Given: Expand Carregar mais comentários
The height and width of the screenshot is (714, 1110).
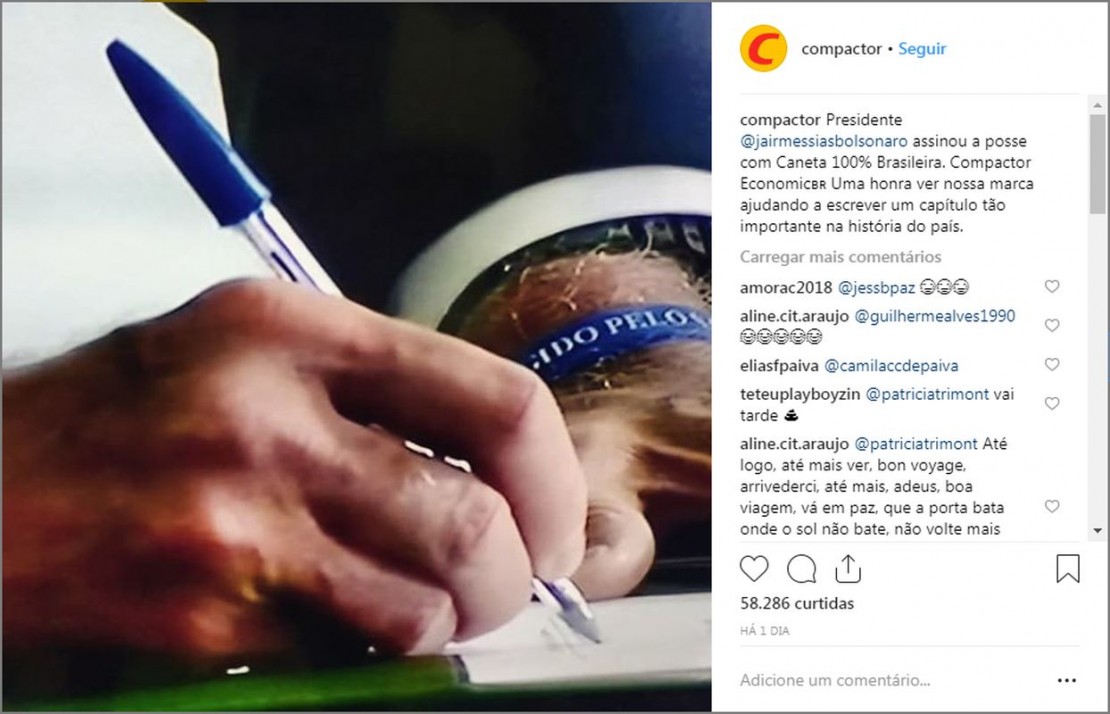Looking at the screenshot, I should (x=840, y=256).
